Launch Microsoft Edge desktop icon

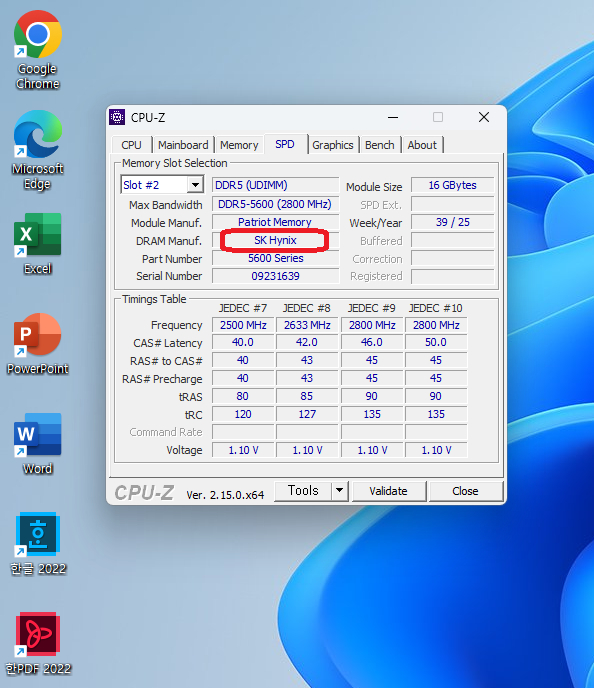38,149
